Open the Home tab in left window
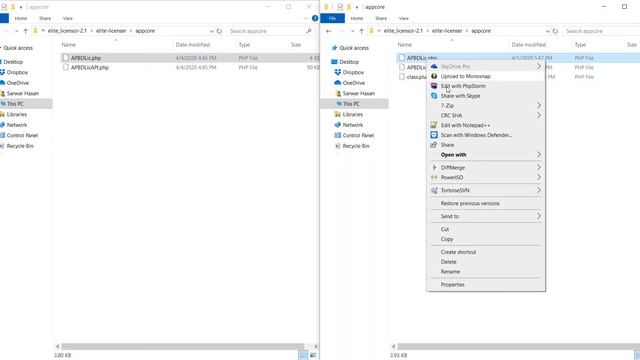Screen dimensions: 640x360 click(21, 18)
